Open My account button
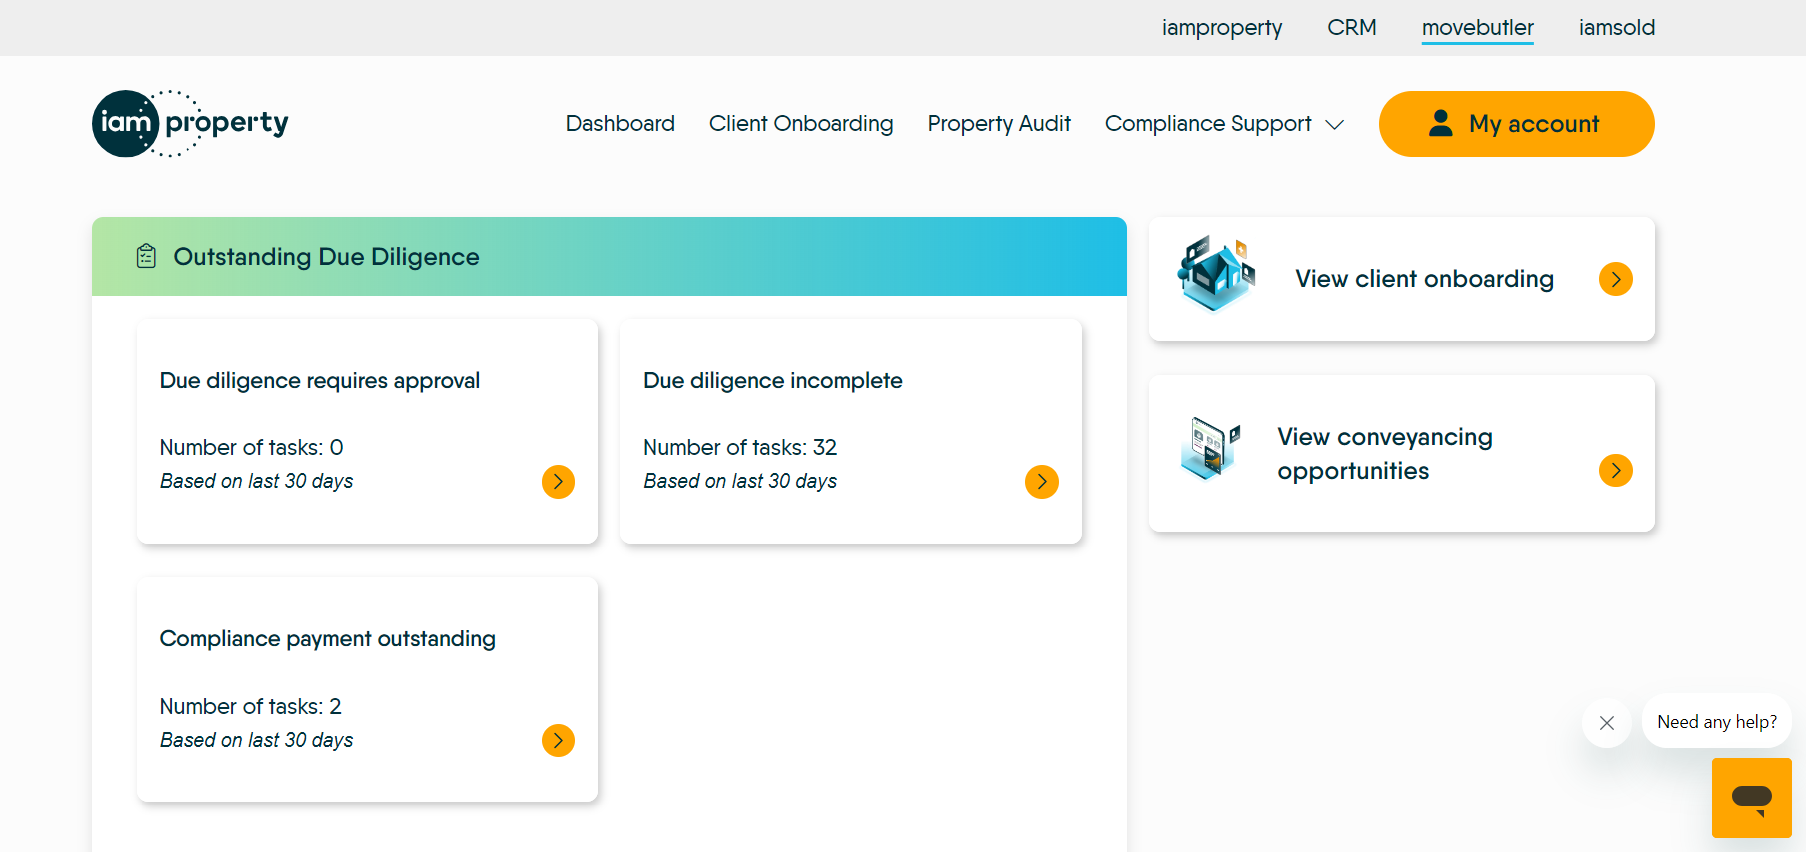1806x852 pixels. coord(1516,124)
